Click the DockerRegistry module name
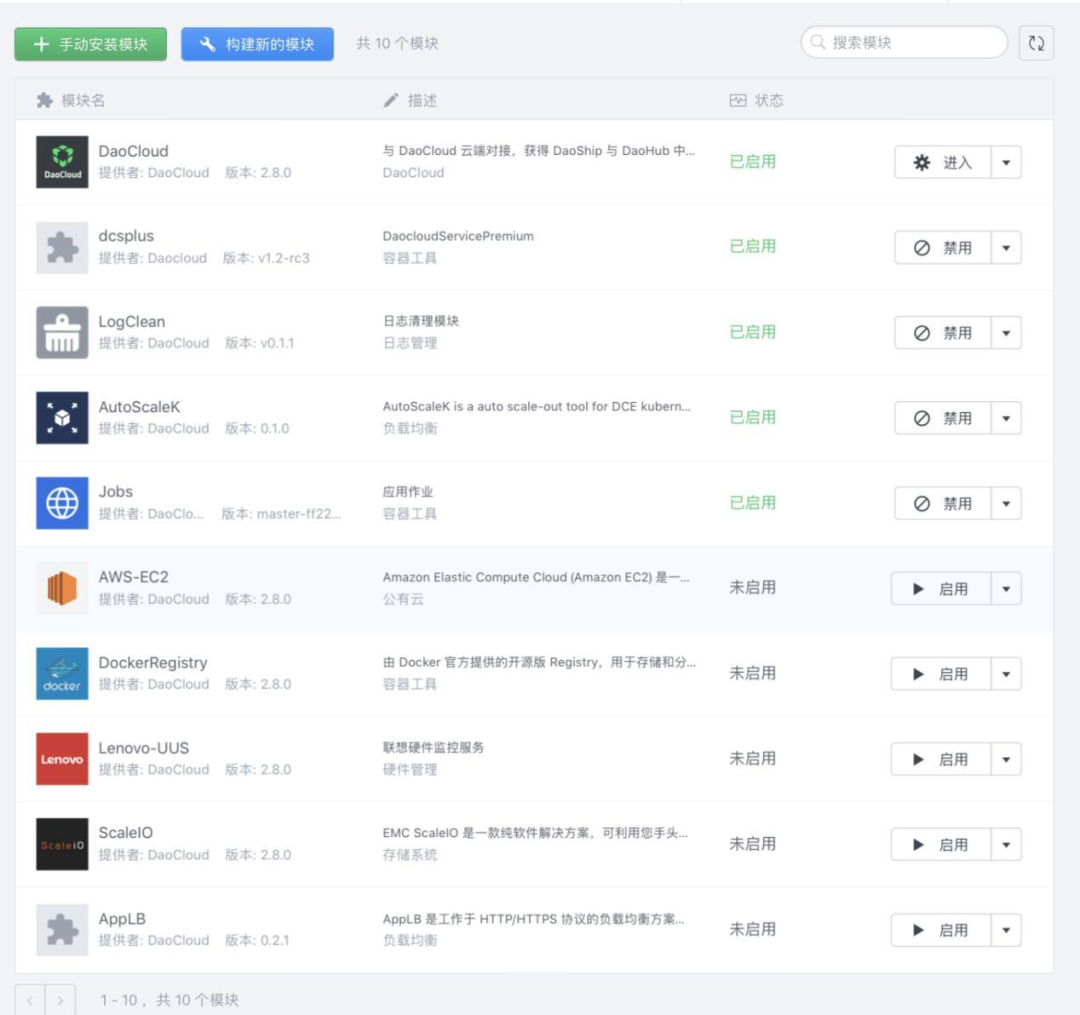This screenshot has width=1080, height=1015. [153, 662]
